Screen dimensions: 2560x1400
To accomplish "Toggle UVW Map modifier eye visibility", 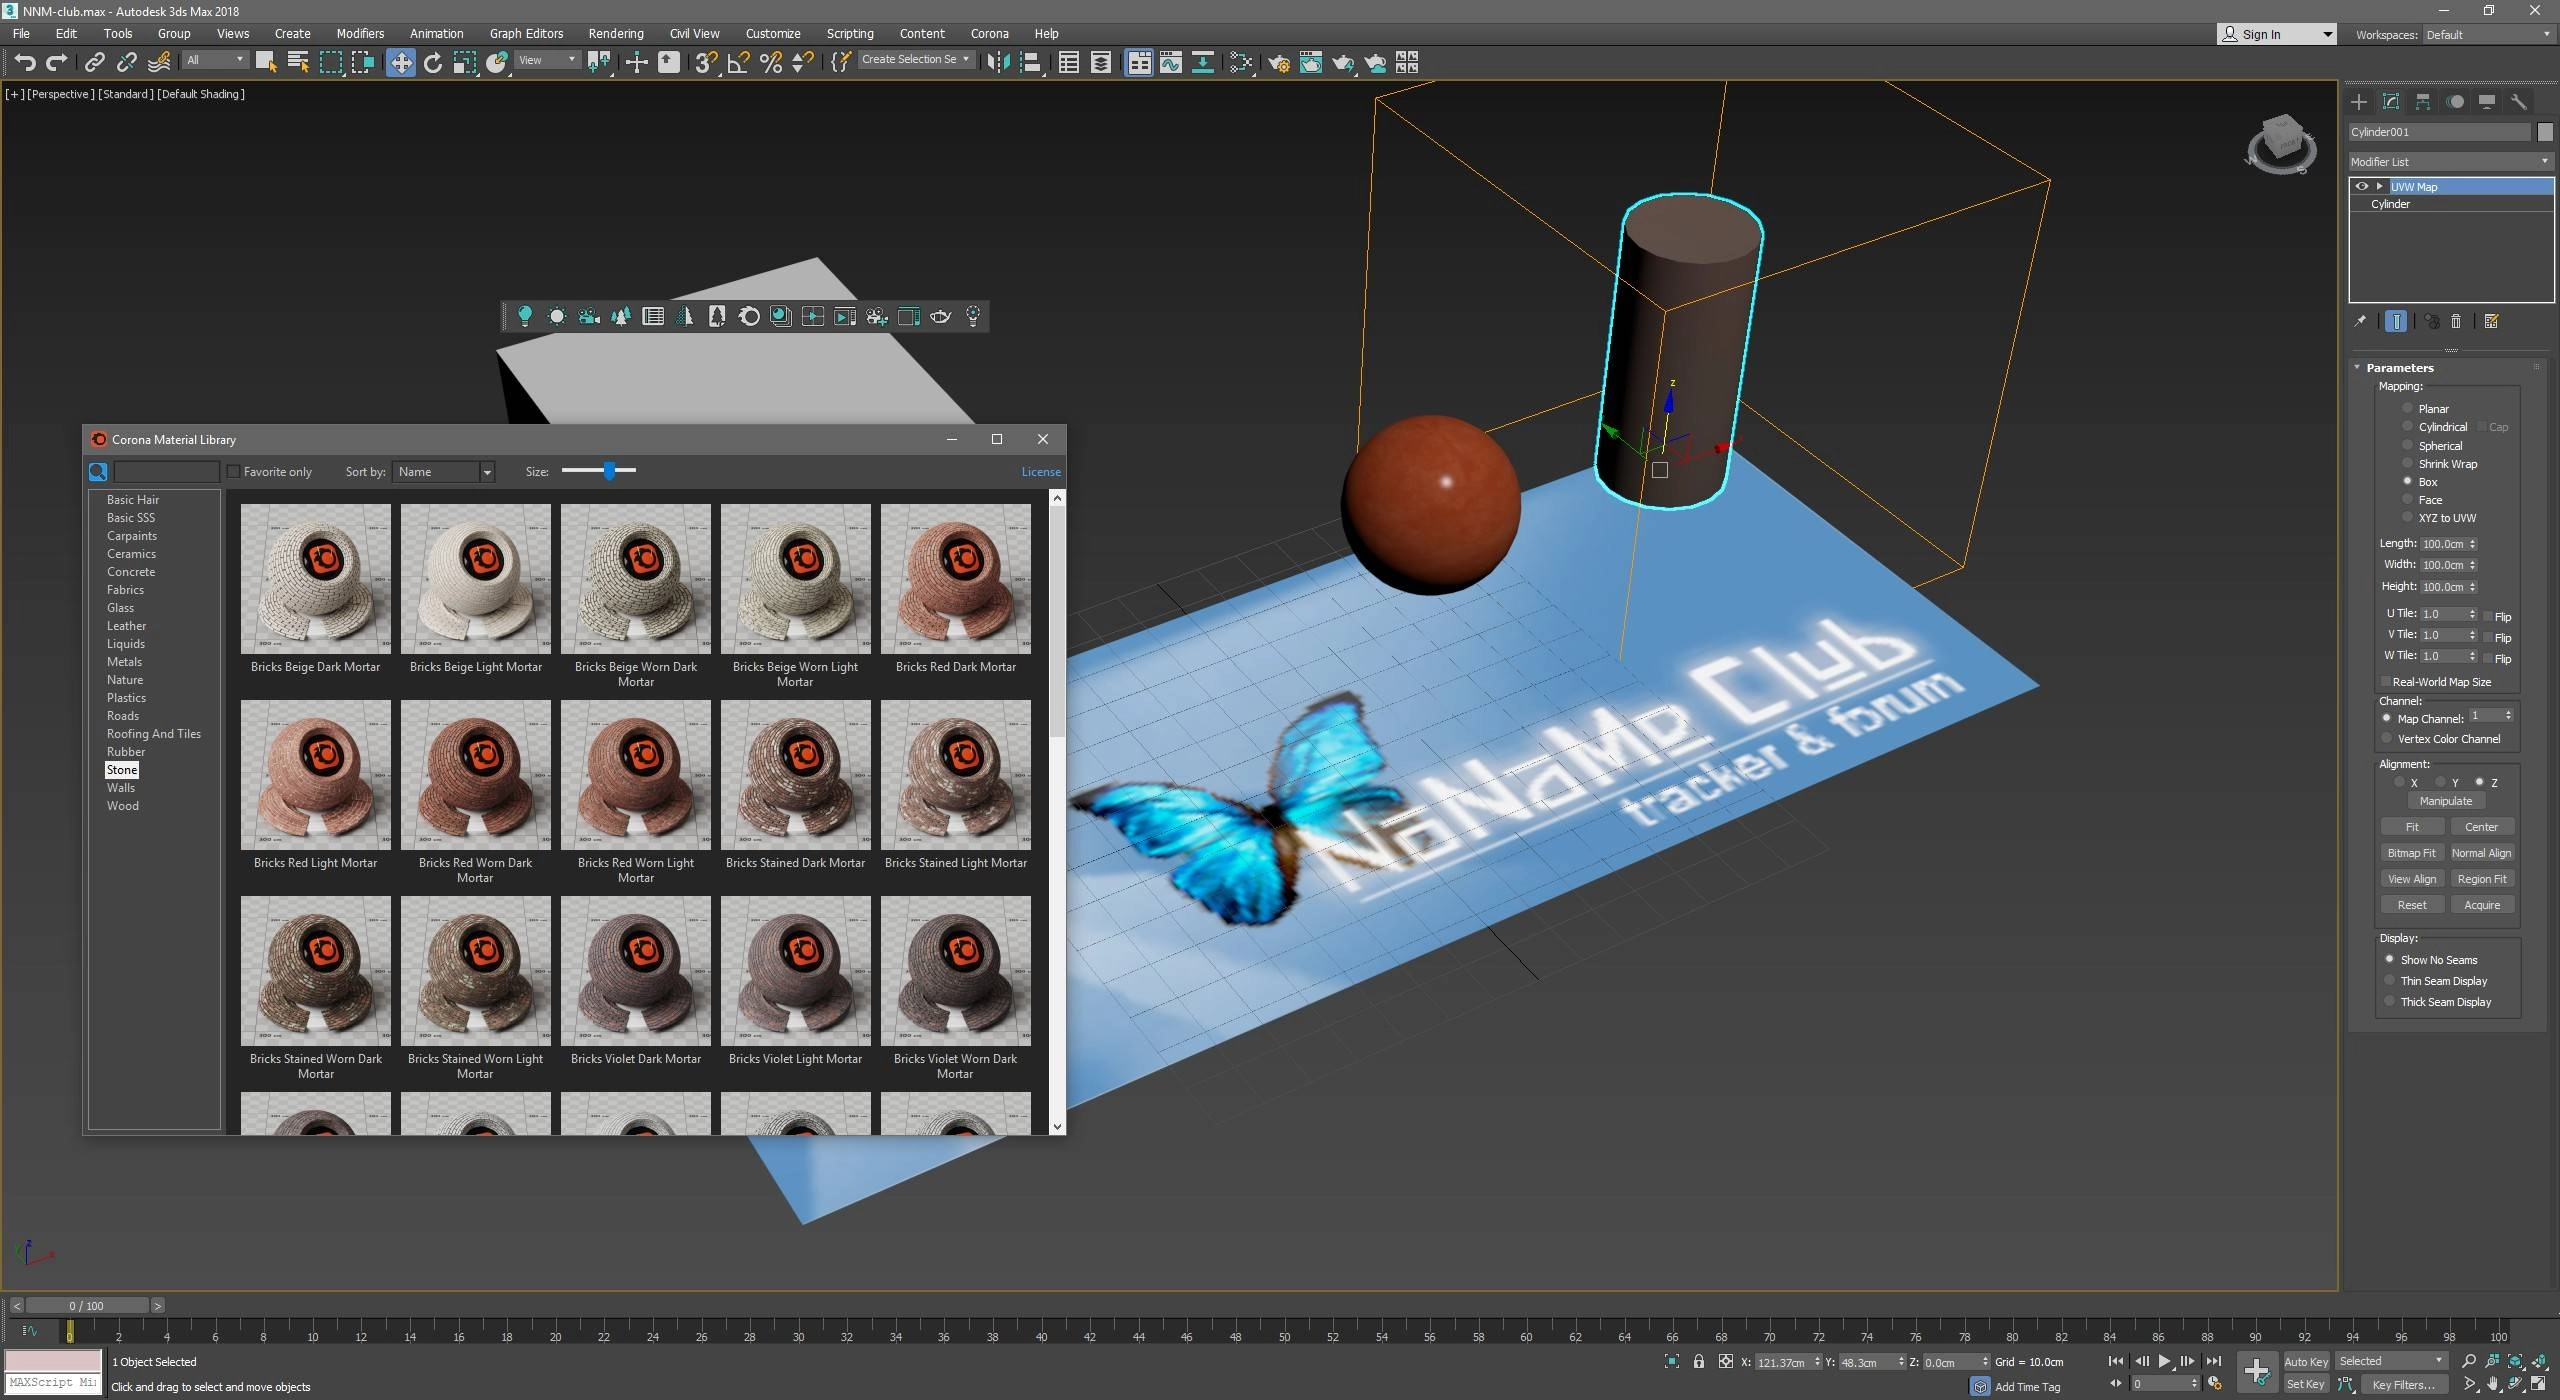I will 2361,187.
